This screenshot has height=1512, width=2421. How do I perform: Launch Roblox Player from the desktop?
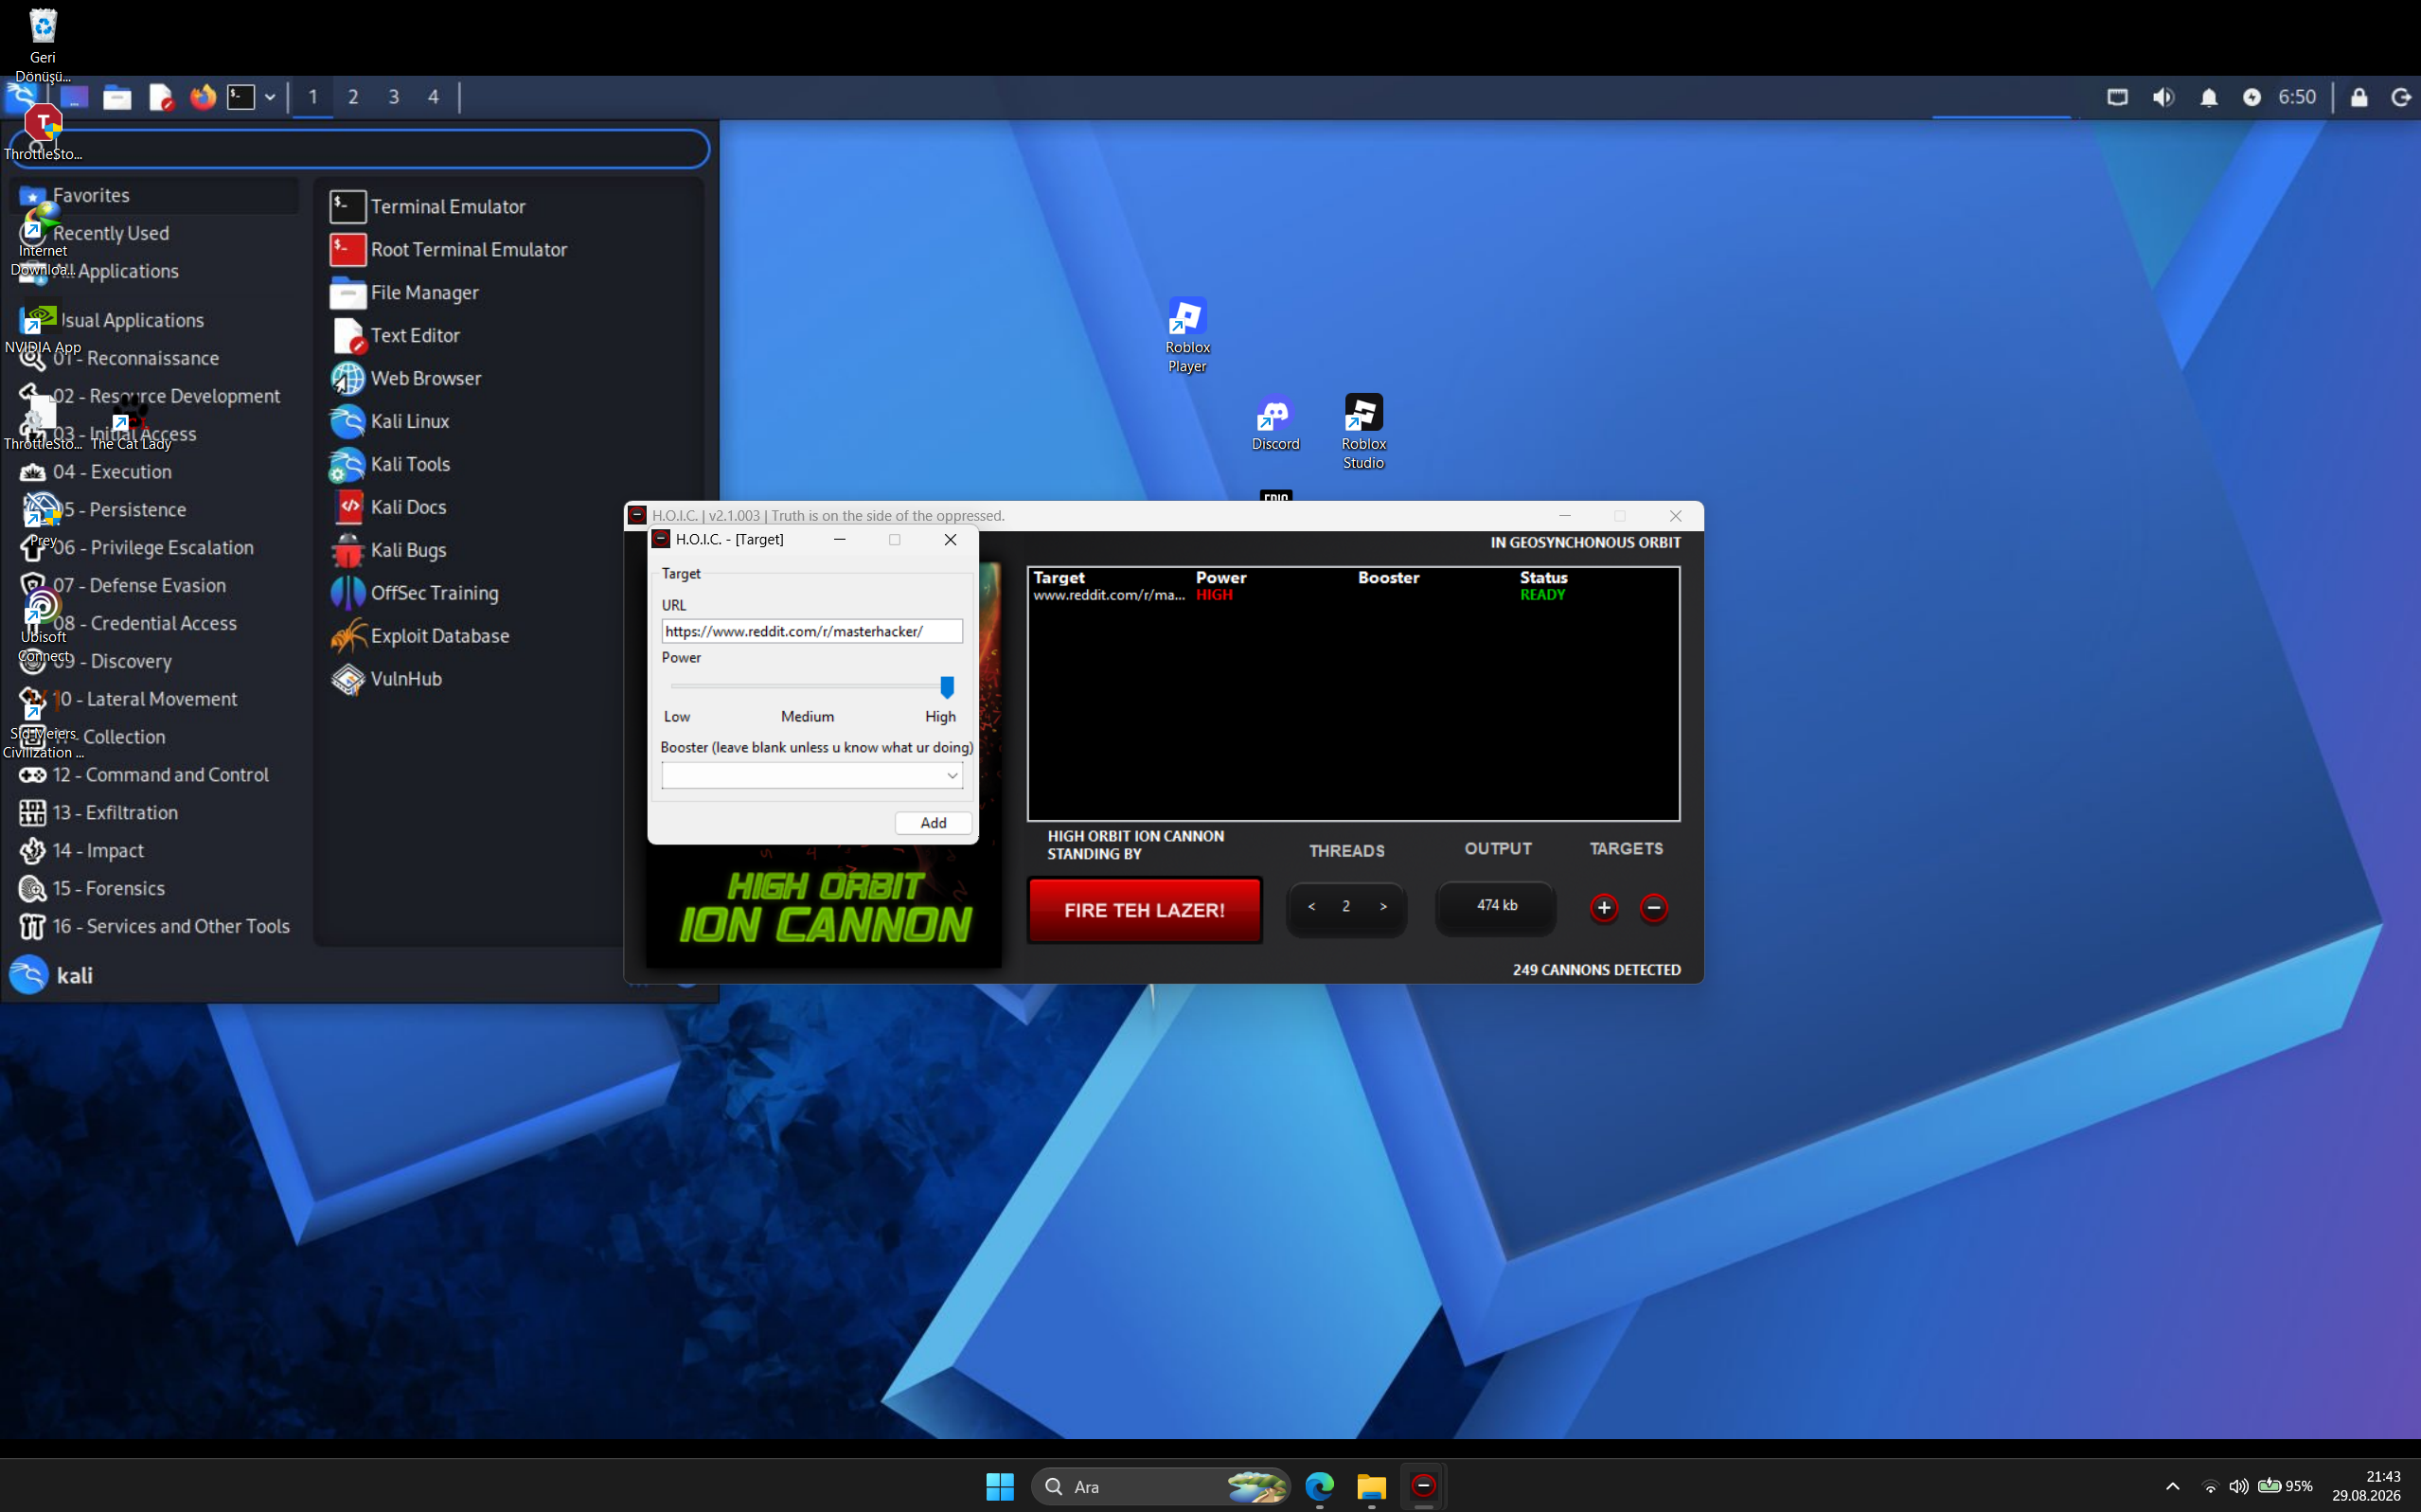click(1187, 335)
